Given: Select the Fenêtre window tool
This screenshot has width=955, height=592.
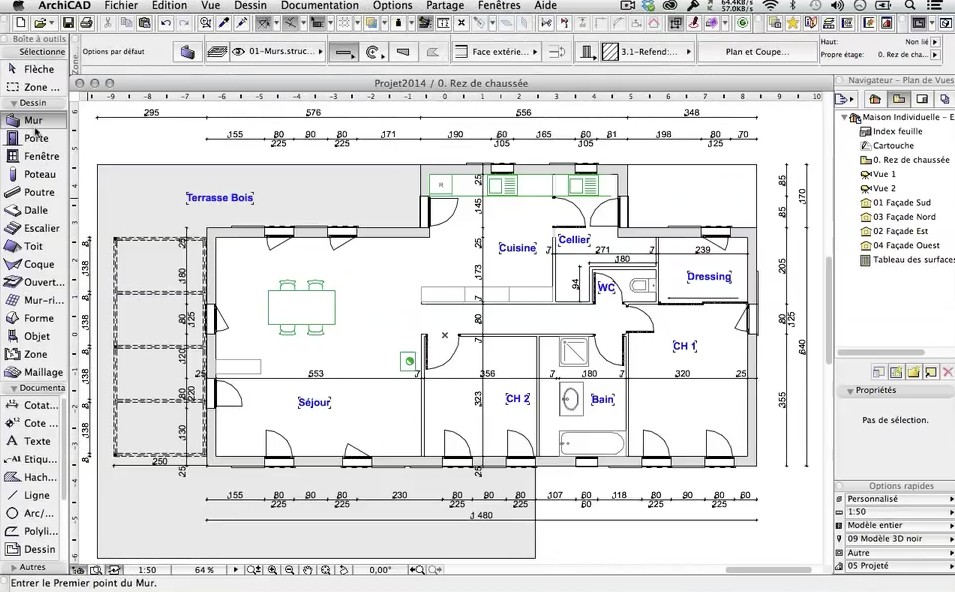Looking at the screenshot, I should (x=33, y=156).
